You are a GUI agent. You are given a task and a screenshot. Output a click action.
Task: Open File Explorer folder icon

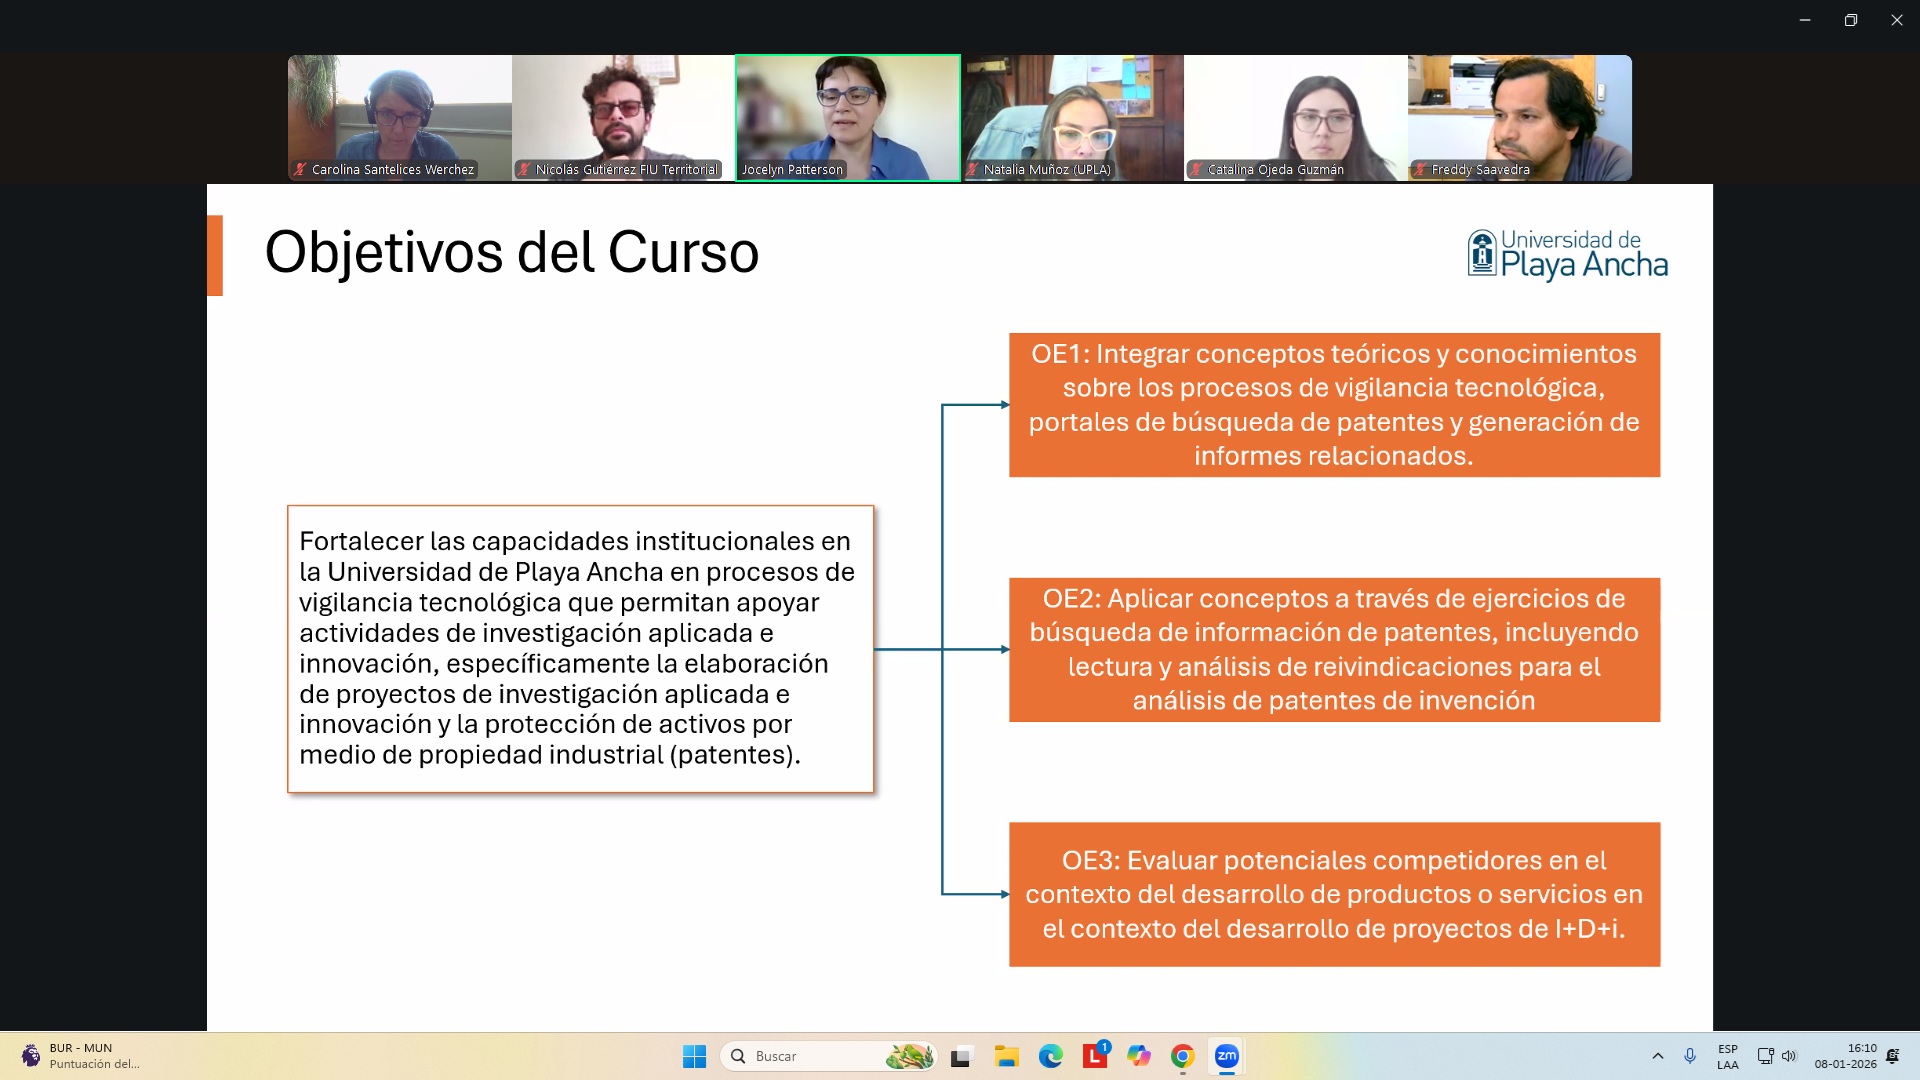point(1006,1056)
